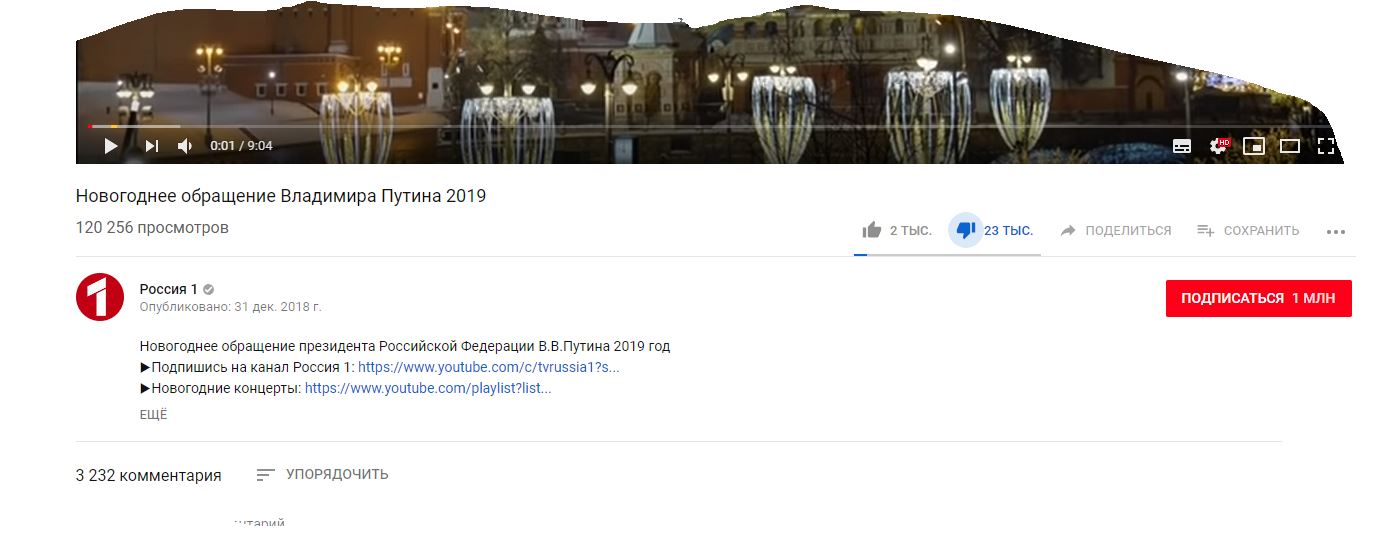The width and height of the screenshot is (1380, 539).
Task: Toggle the dislike thumbs down button
Action: [965, 230]
